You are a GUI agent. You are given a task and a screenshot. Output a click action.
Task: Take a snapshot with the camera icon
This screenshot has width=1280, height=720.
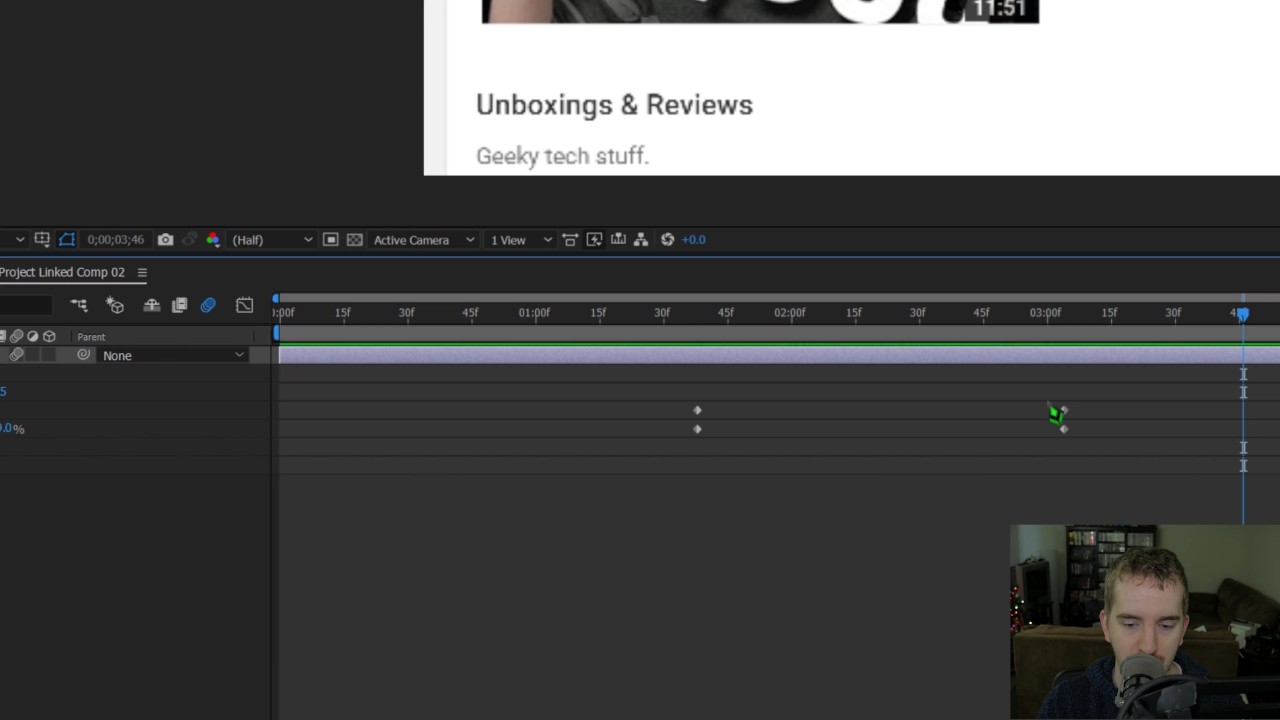pyautogui.click(x=165, y=240)
